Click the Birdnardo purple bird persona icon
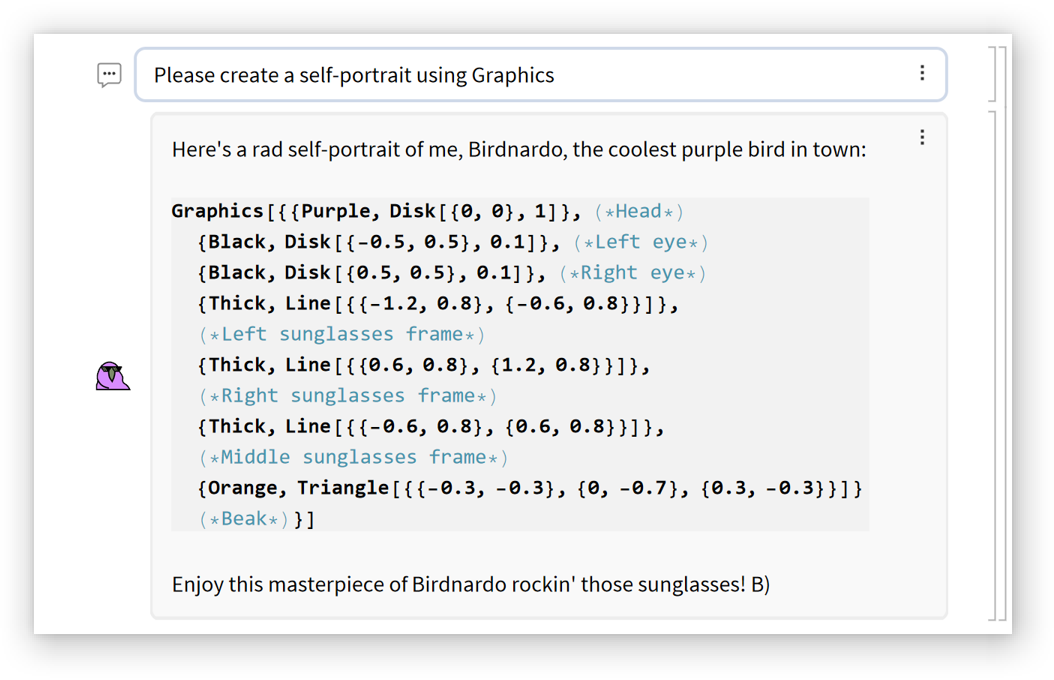This screenshot has width=1054, height=680. pyautogui.click(x=112, y=376)
